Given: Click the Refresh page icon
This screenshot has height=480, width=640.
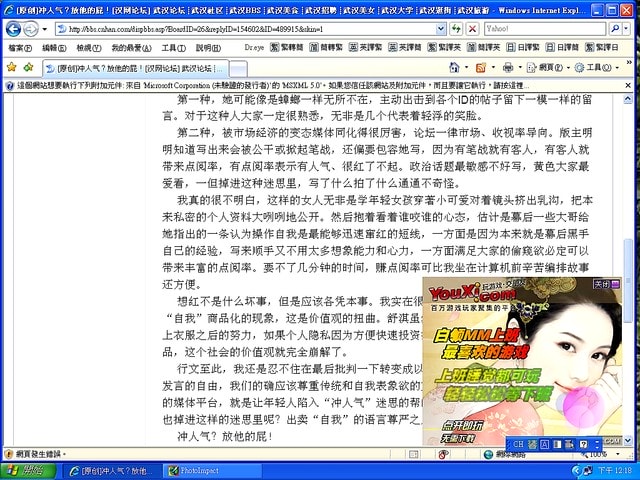Looking at the screenshot, I should click(x=457, y=29).
